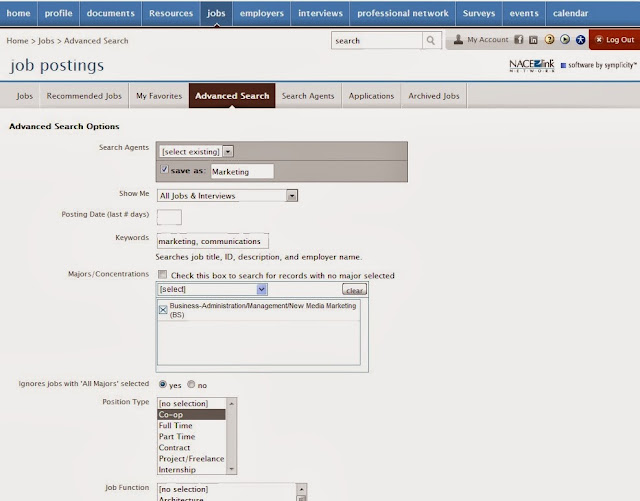The image size is (640, 501).
Task: Open the jobs menu
Action: point(216,13)
